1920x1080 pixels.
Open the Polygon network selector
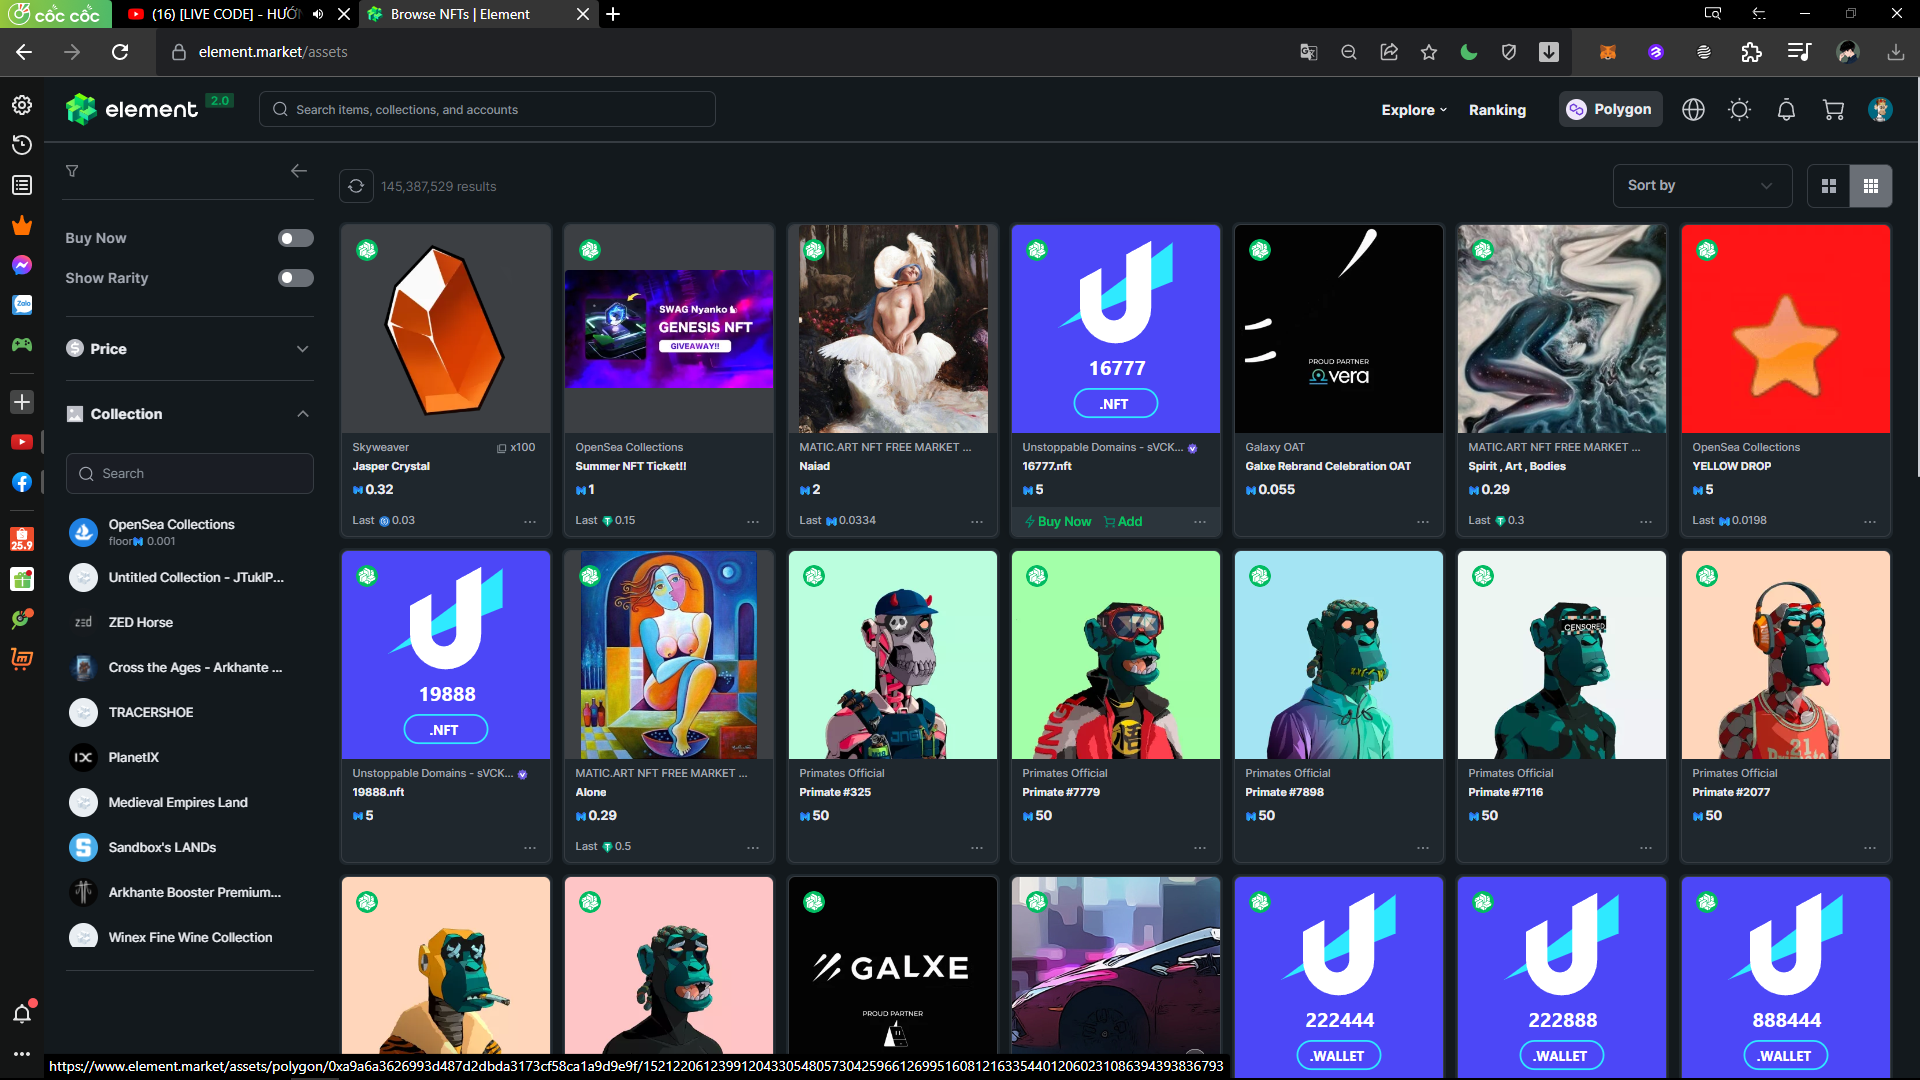pyautogui.click(x=1610, y=110)
